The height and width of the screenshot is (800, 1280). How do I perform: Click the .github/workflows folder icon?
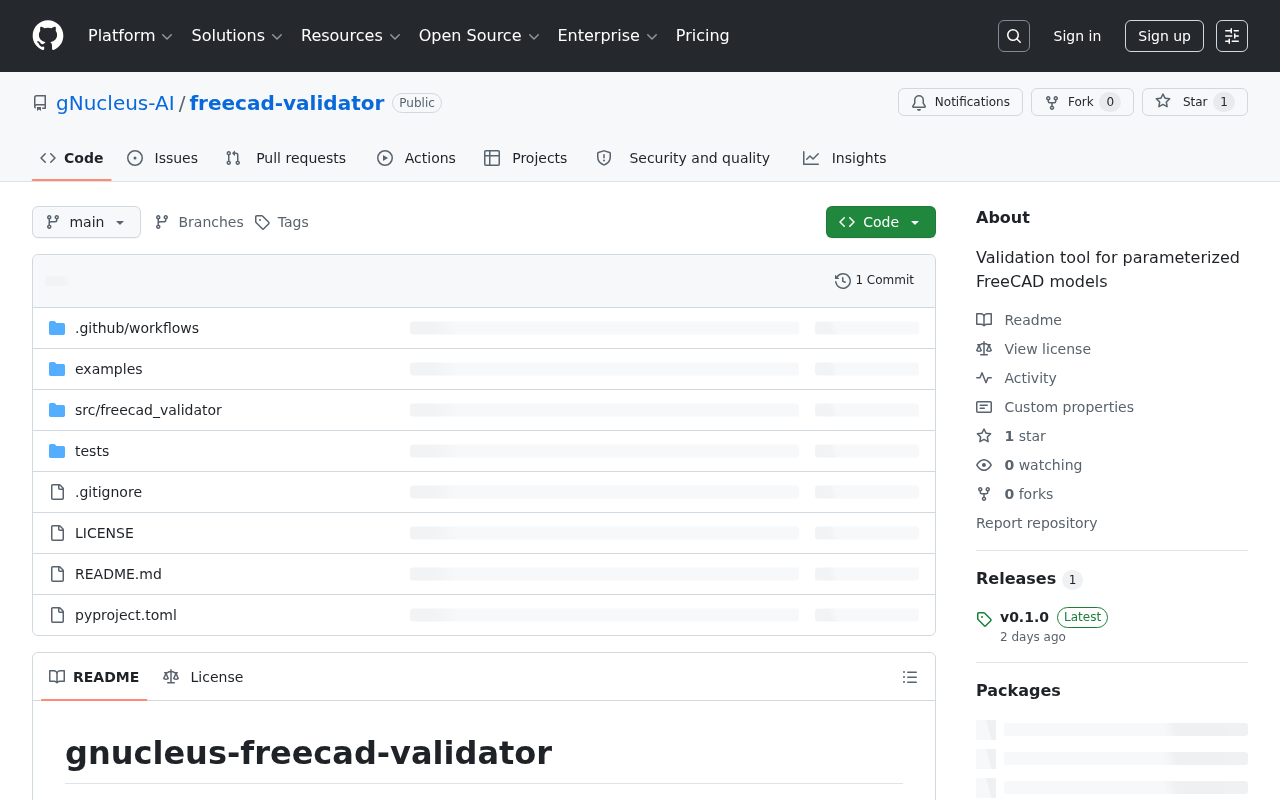(57, 328)
